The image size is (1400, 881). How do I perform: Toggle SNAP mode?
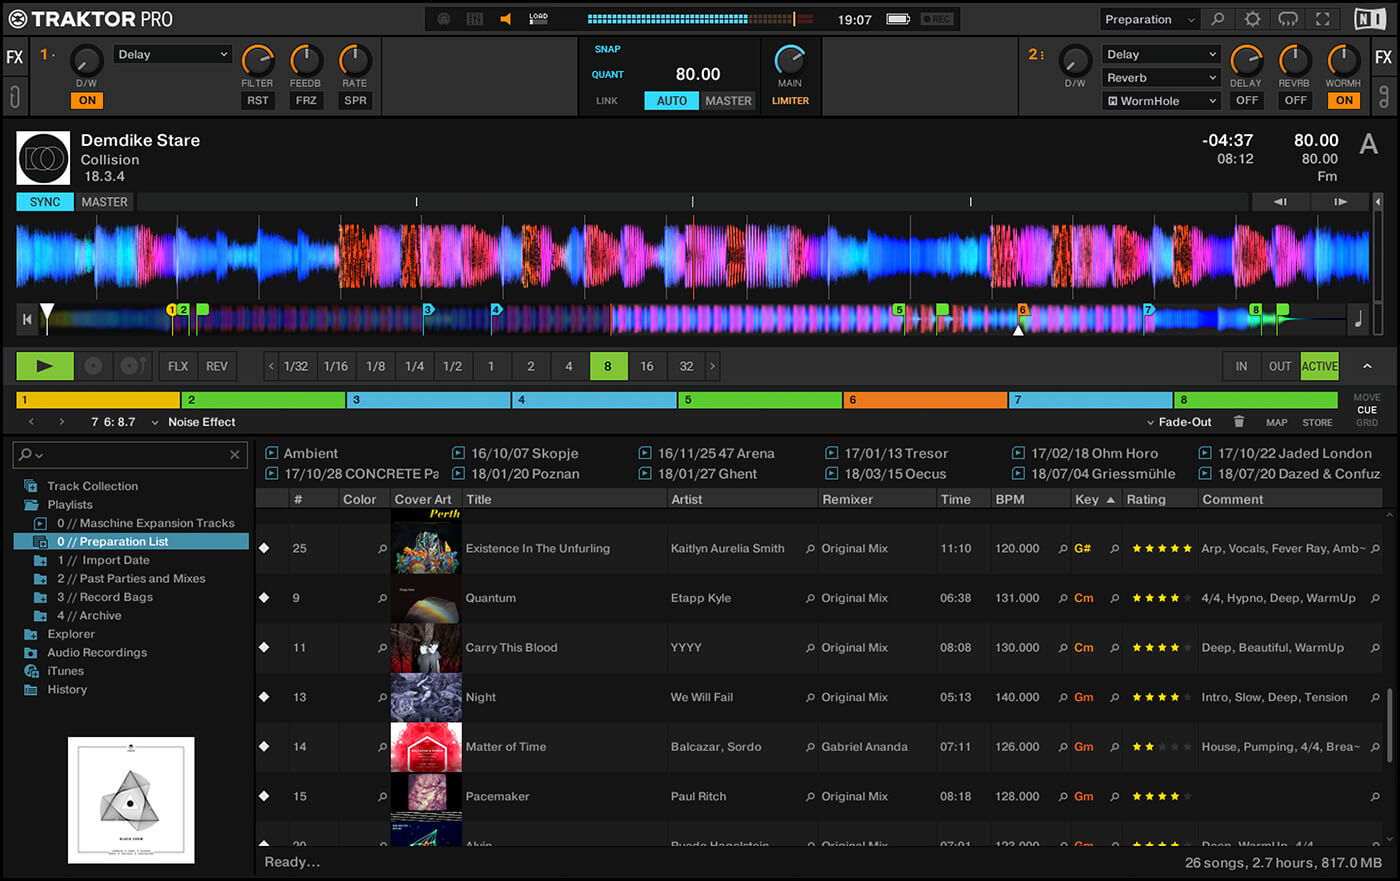[x=608, y=49]
